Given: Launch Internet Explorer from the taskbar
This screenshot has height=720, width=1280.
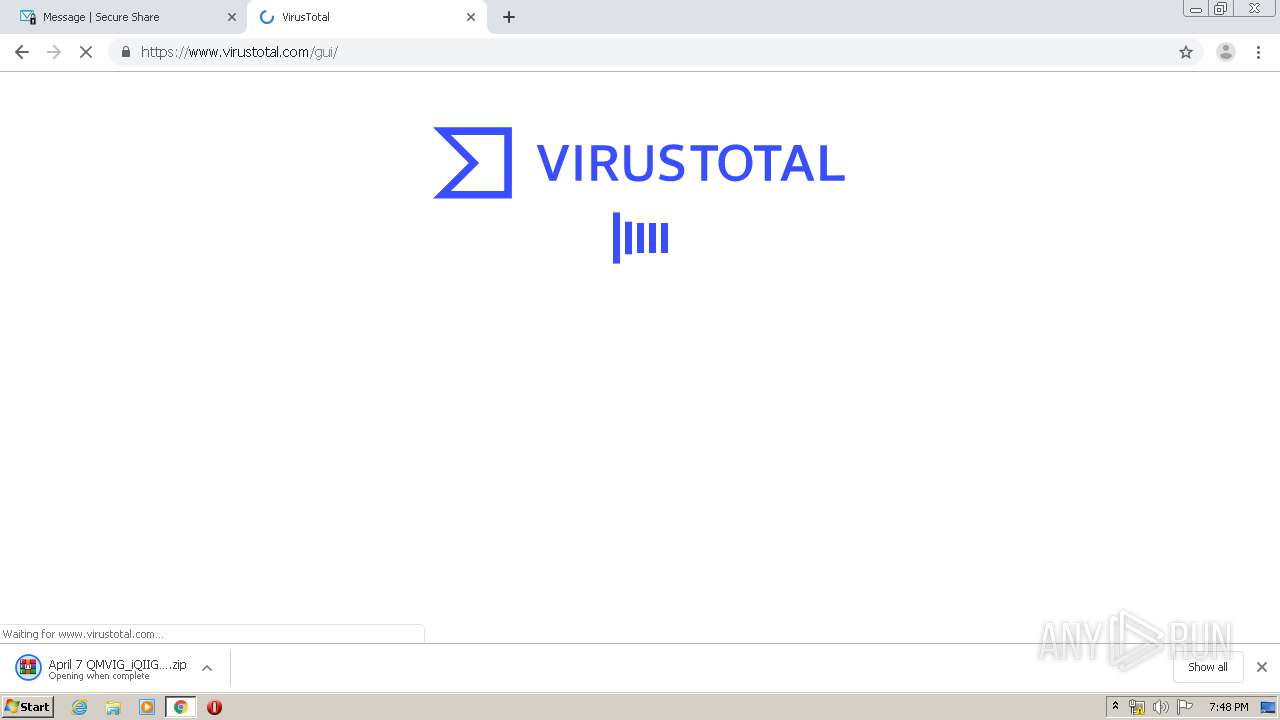Looking at the screenshot, I should coord(80,707).
